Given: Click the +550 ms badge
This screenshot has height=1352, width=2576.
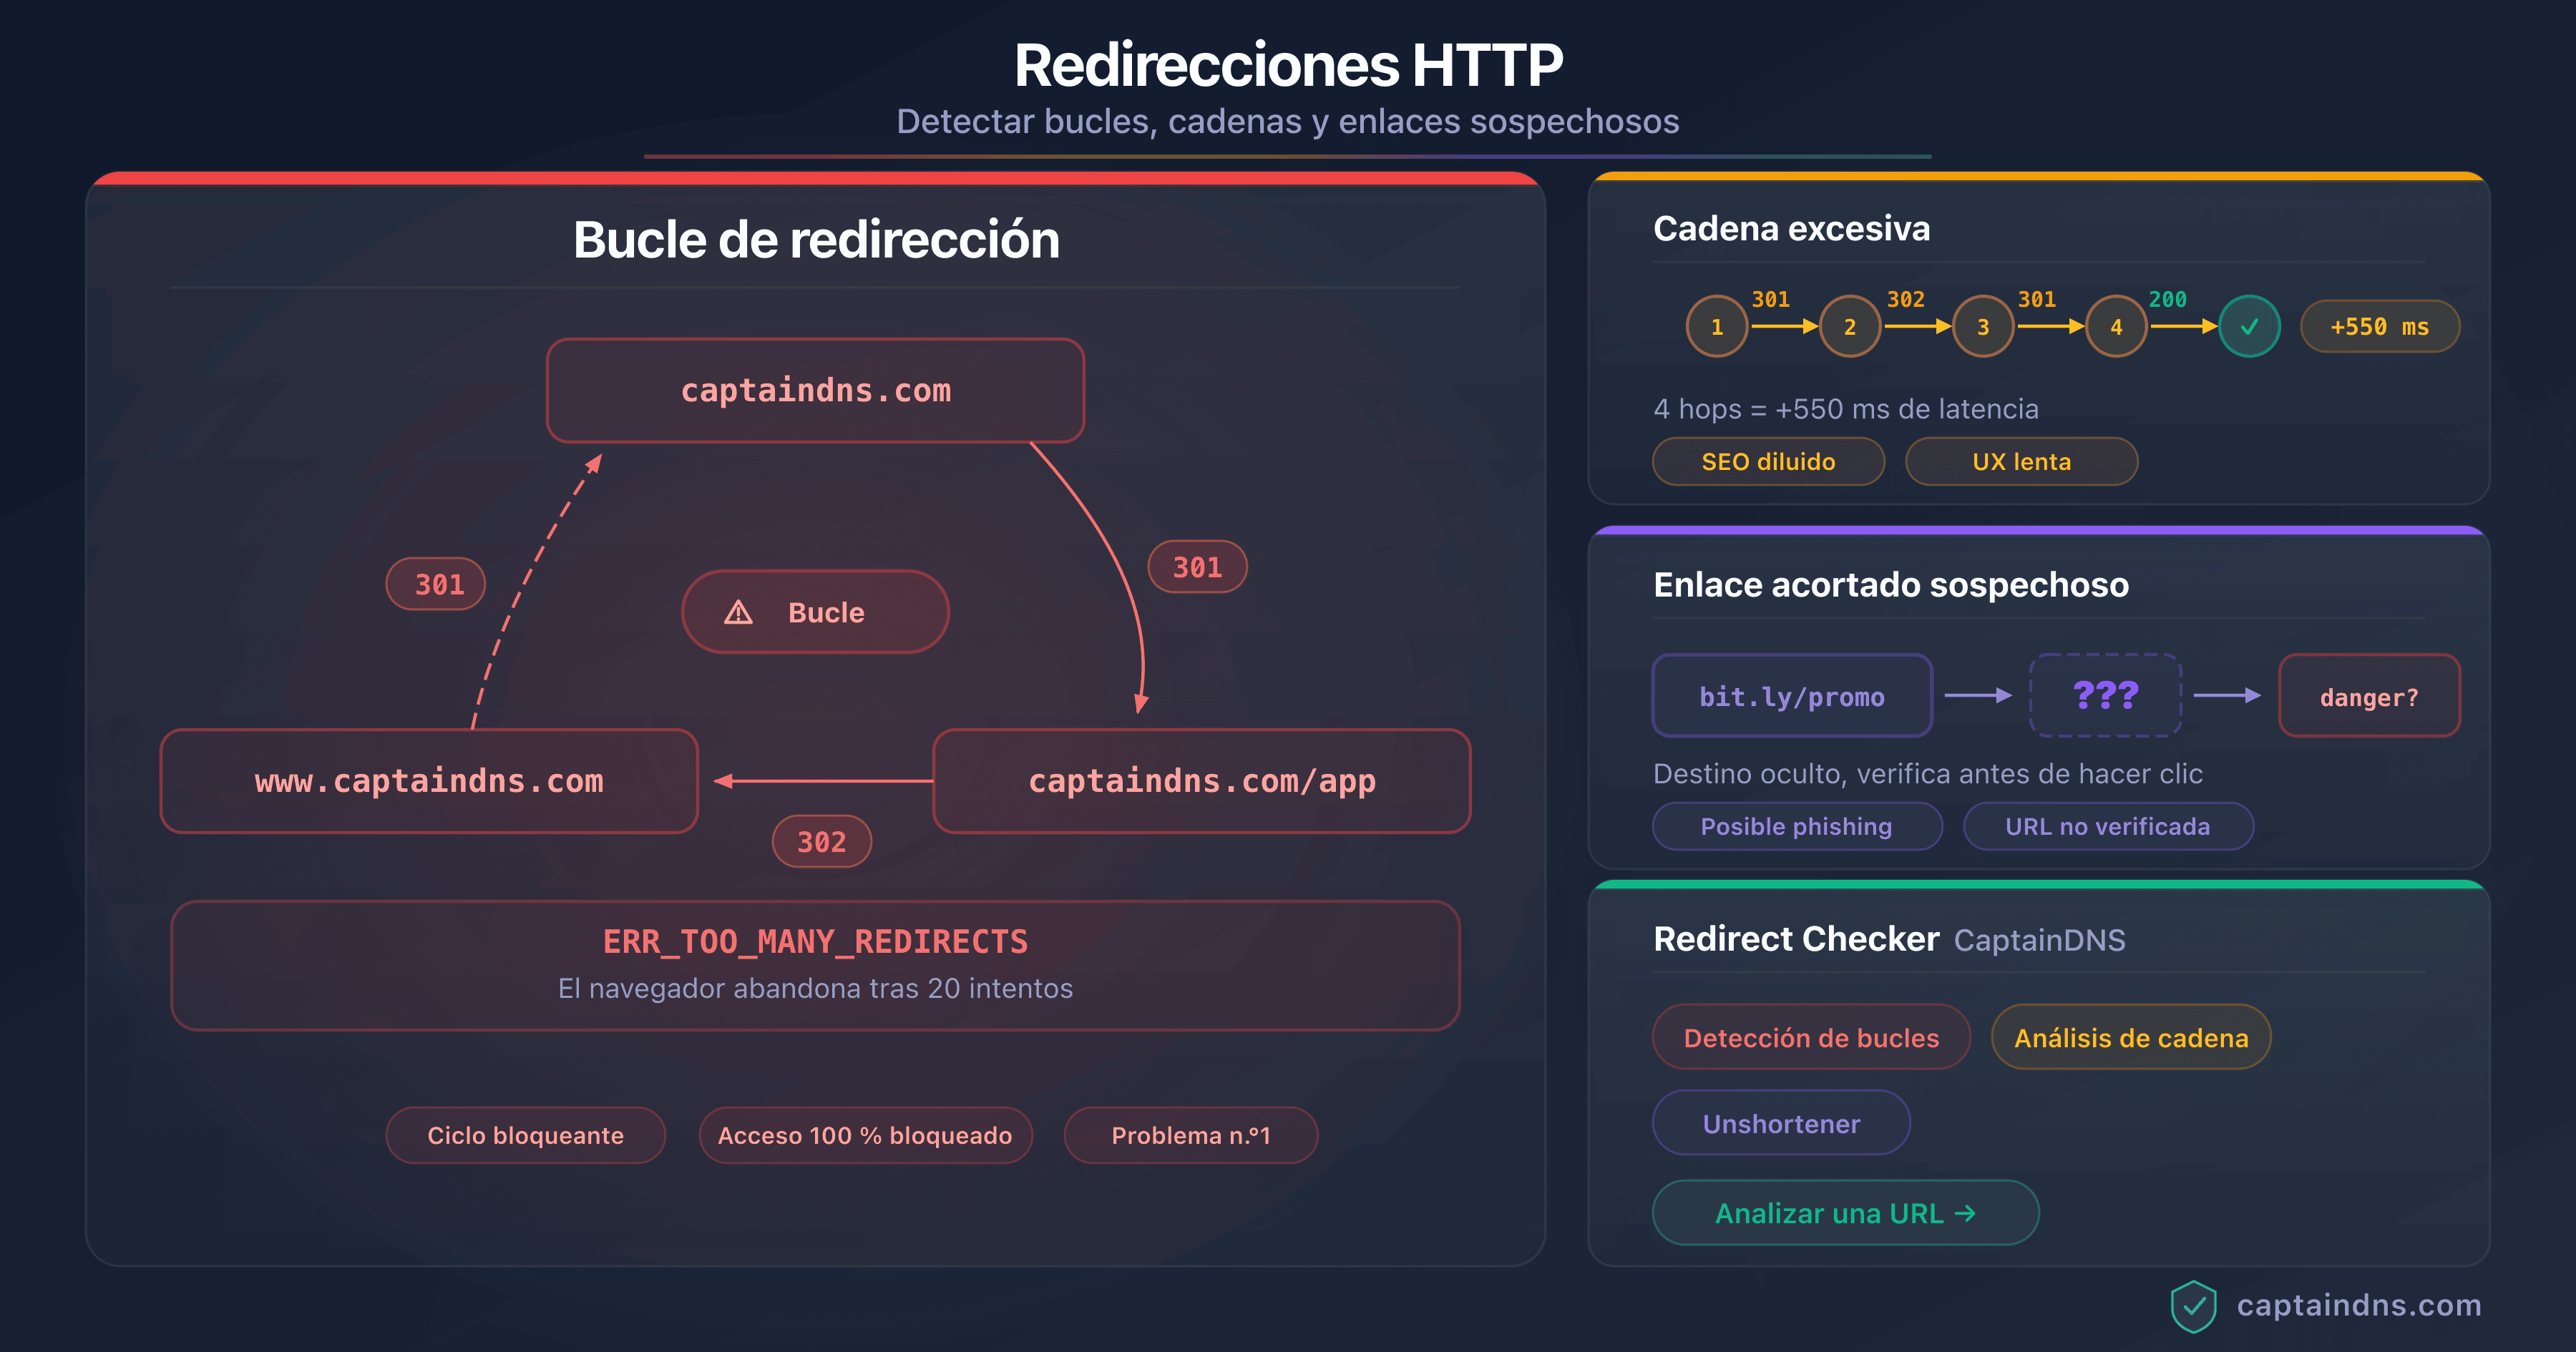Looking at the screenshot, I should tap(2380, 326).
